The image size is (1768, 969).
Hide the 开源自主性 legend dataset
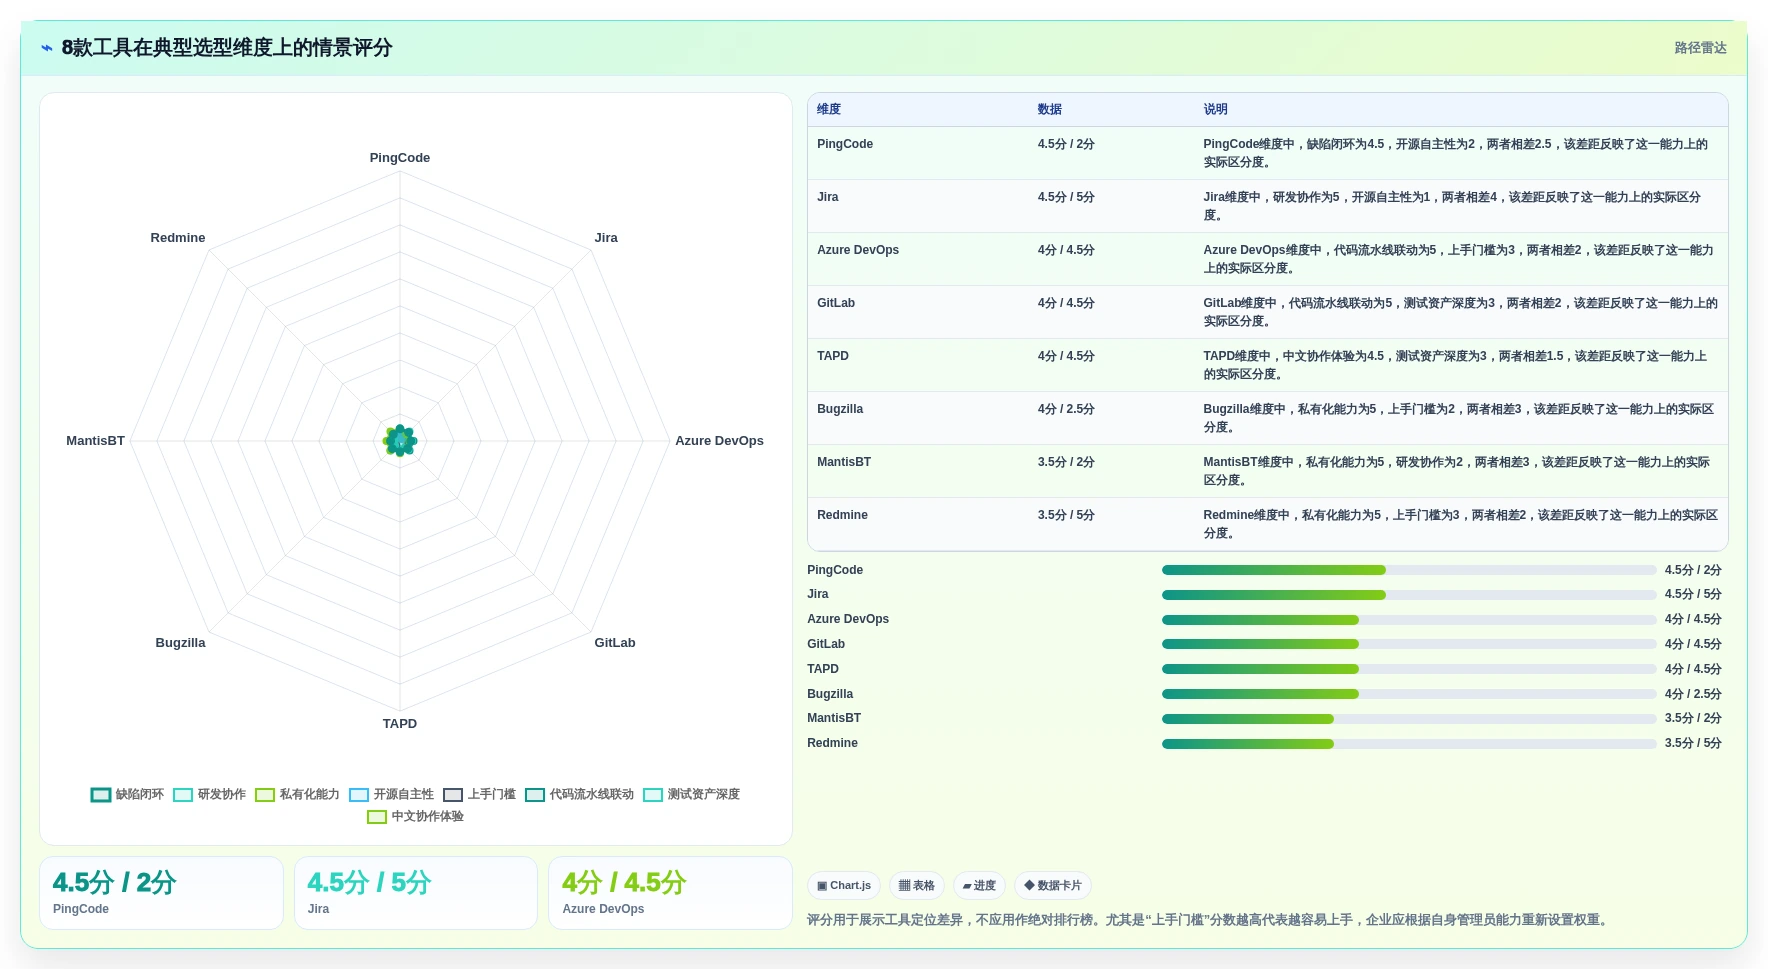(391, 795)
